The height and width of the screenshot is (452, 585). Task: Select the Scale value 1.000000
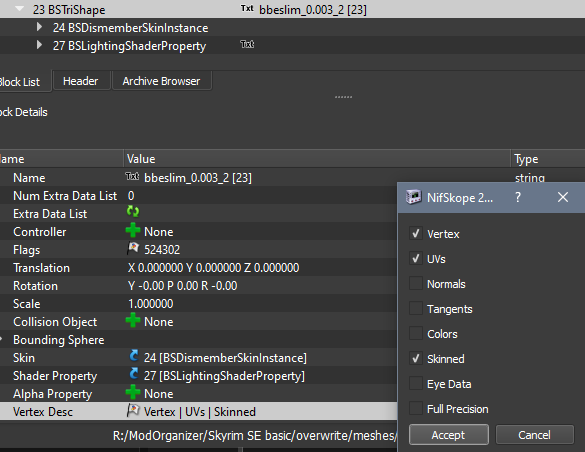[x=150, y=304]
